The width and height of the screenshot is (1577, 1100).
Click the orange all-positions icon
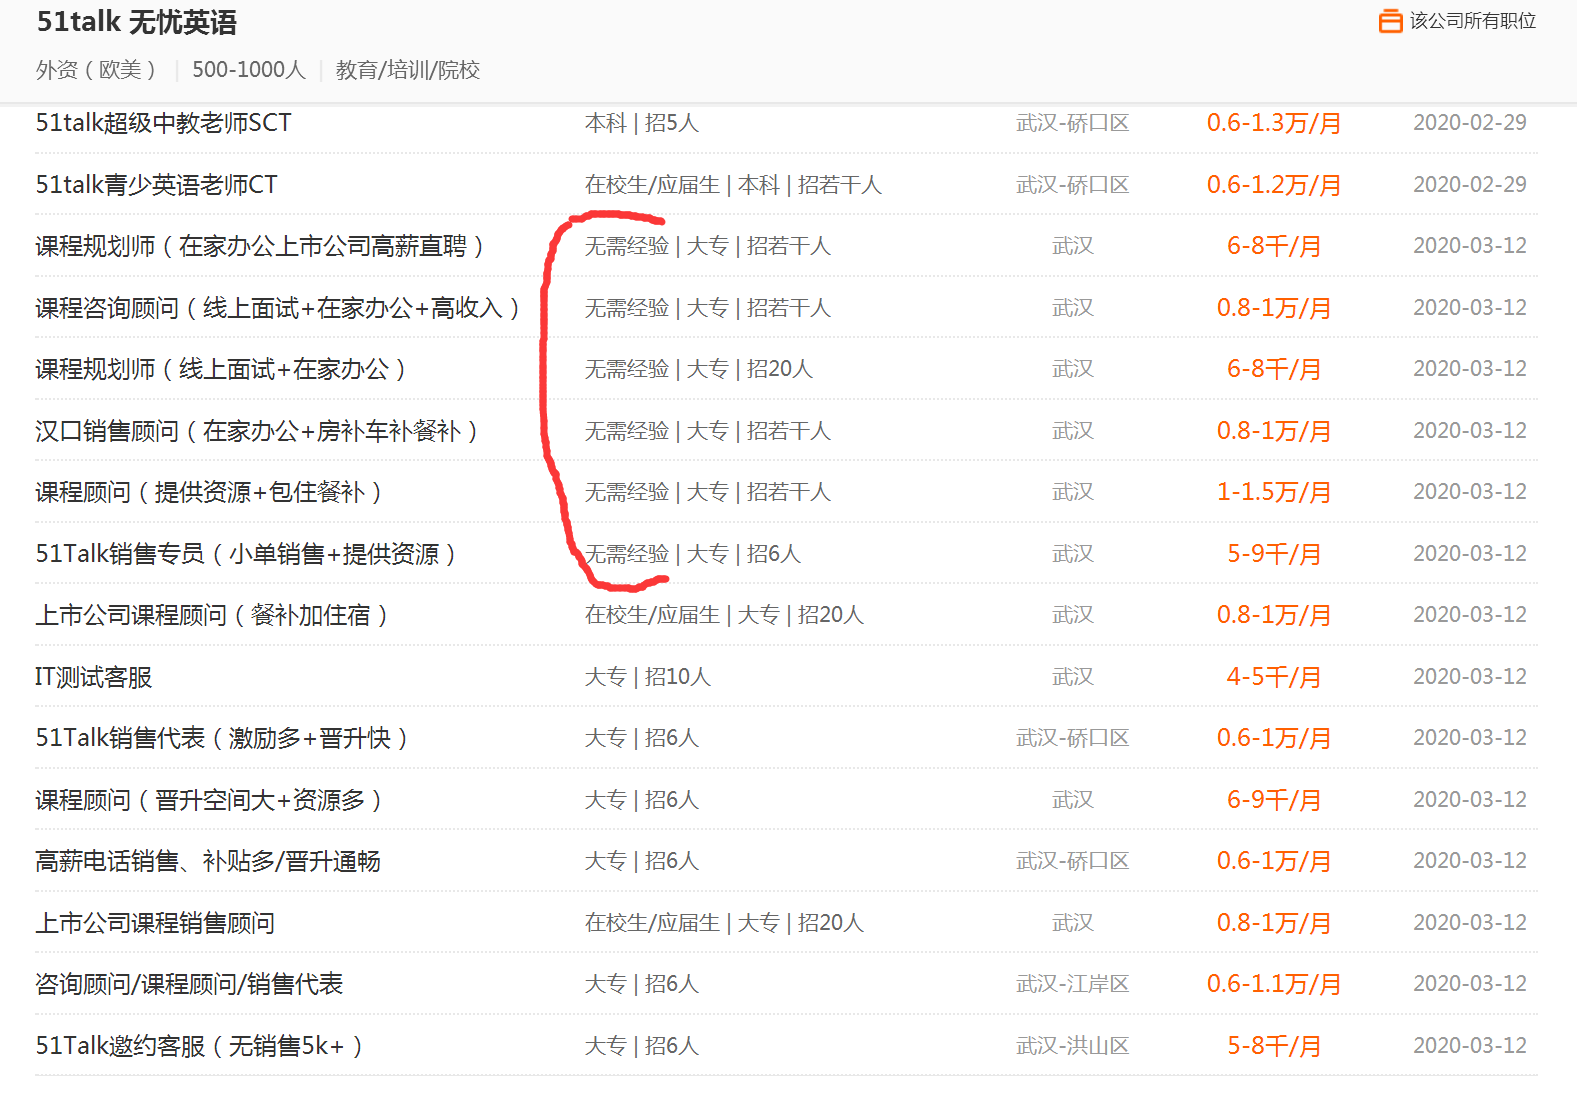click(x=1390, y=21)
